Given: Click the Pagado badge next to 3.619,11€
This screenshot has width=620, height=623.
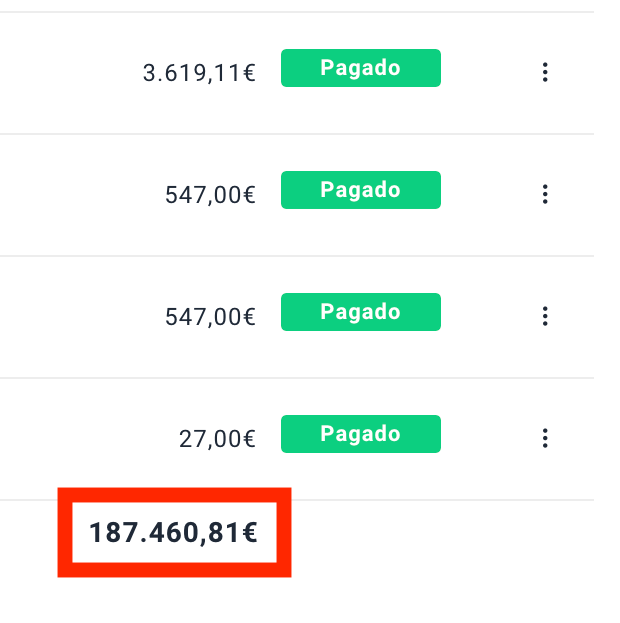Looking at the screenshot, I should pyautogui.click(x=360, y=69).
